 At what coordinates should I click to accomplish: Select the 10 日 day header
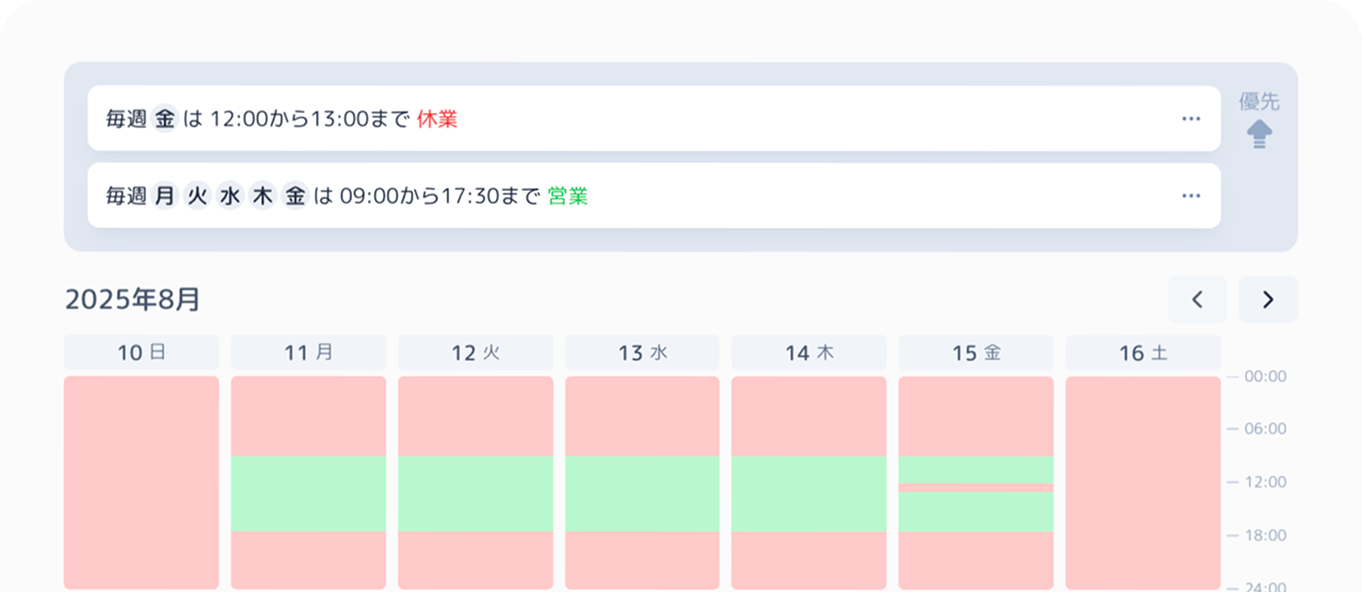tap(141, 353)
